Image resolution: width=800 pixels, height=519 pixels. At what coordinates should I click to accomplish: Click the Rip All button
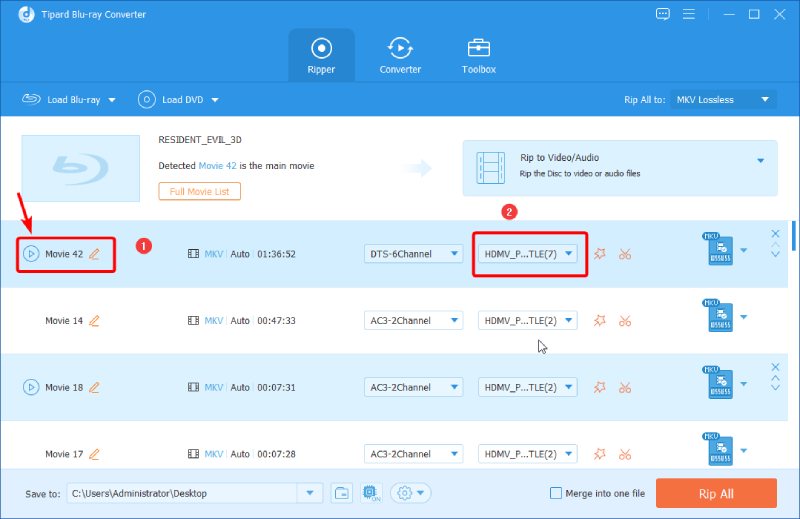coord(716,493)
